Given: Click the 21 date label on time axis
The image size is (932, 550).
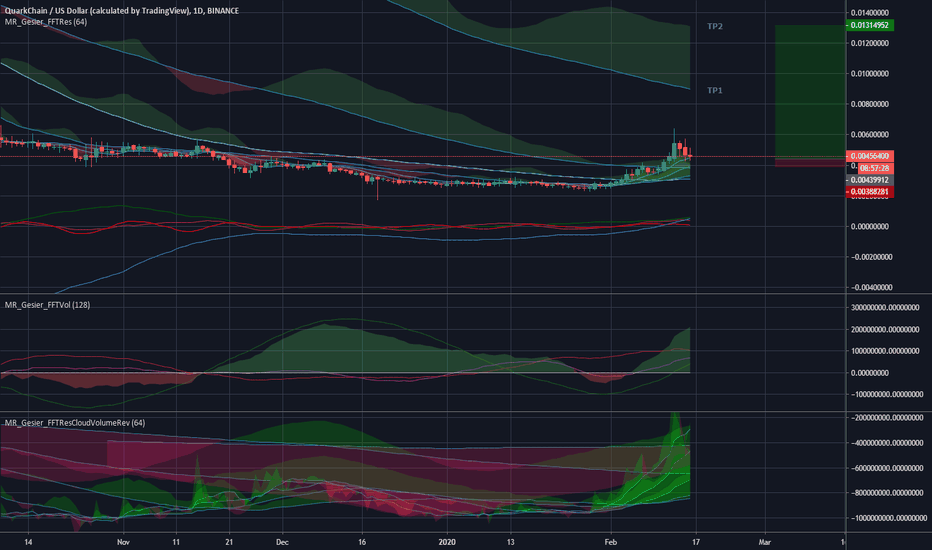Looking at the screenshot, I should 229,542.
